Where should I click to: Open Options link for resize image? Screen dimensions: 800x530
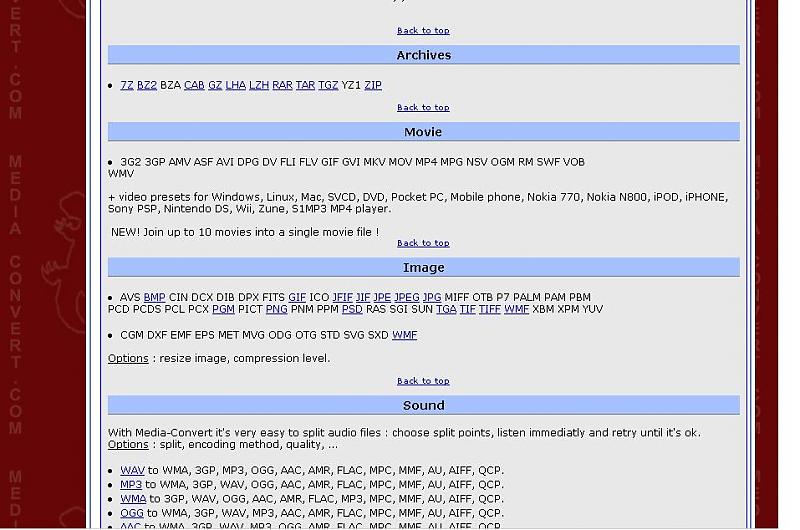128,359
